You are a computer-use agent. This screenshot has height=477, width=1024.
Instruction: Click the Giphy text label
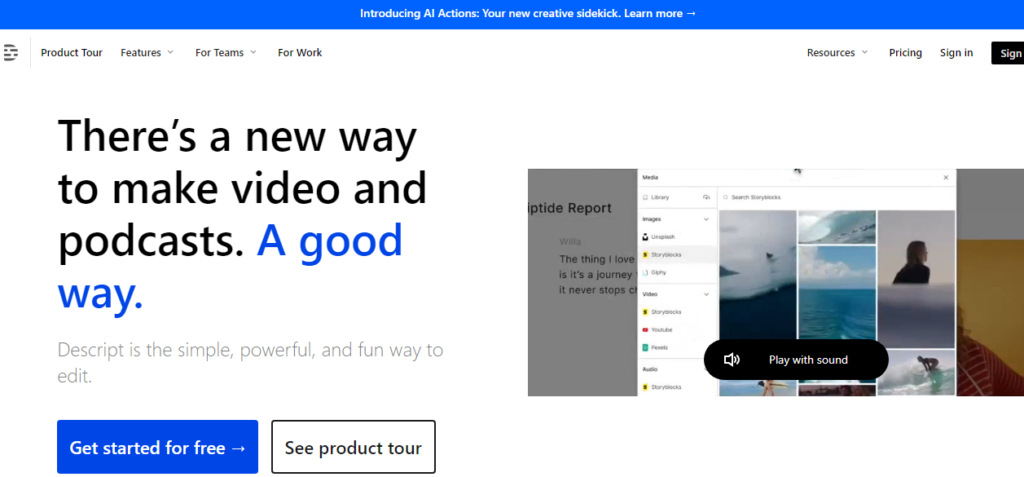[x=658, y=272]
